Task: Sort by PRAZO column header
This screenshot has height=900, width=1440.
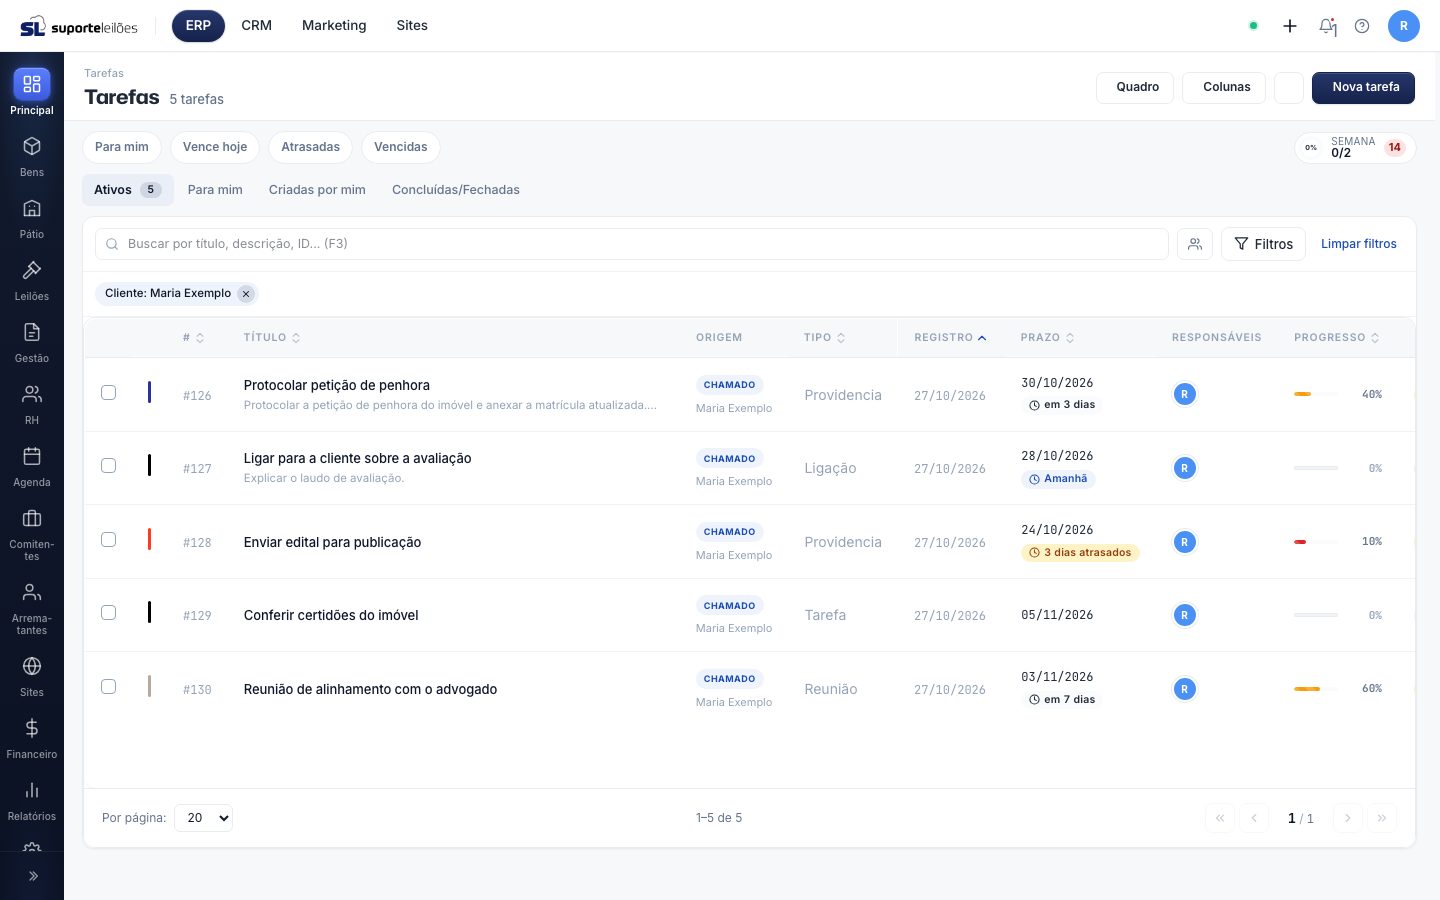Action: [x=1048, y=338]
